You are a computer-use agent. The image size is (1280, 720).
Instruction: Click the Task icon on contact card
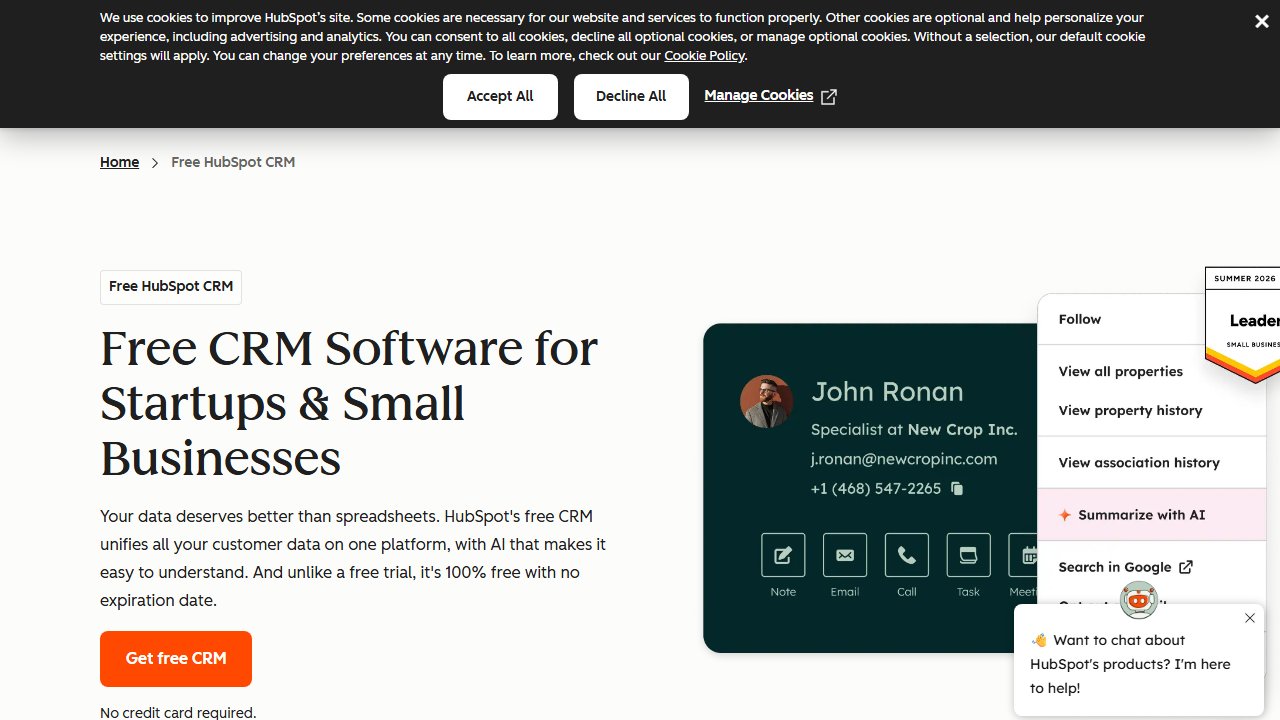(968, 555)
